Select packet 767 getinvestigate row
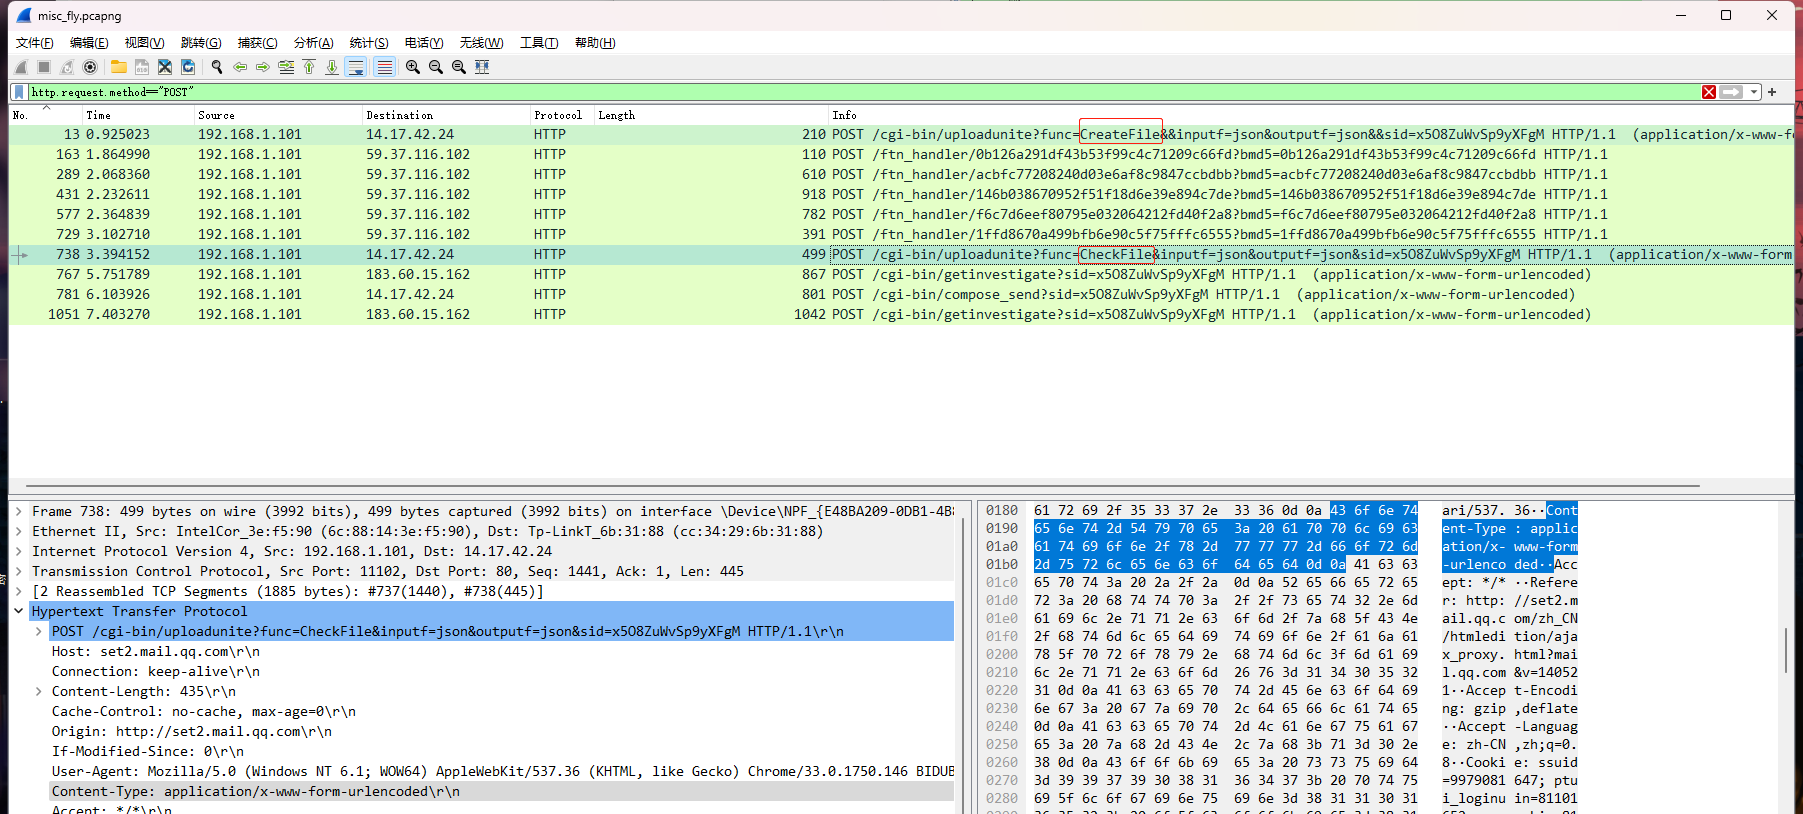The height and width of the screenshot is (814, 1803). tap(901, 274)
